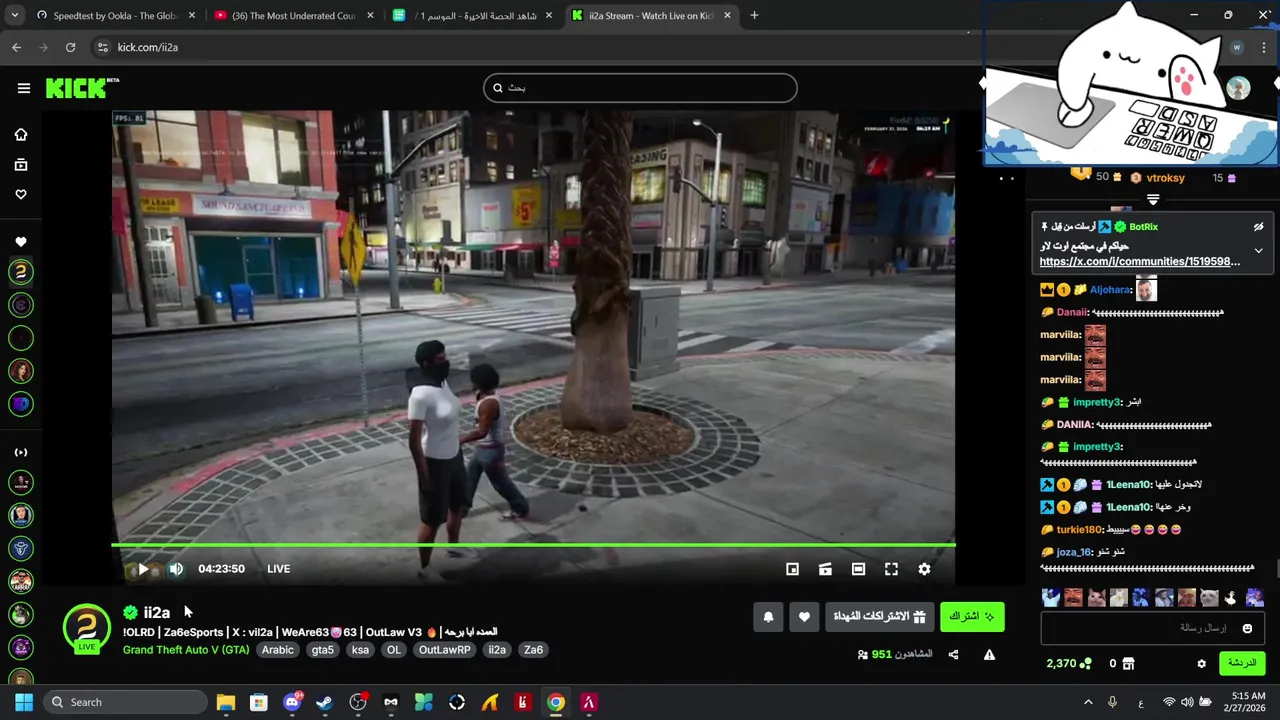The height and width of the screenshot is (720, 1280).
Task: Open the following heart icon in the sidebar
Action: [x=21, y=195]
